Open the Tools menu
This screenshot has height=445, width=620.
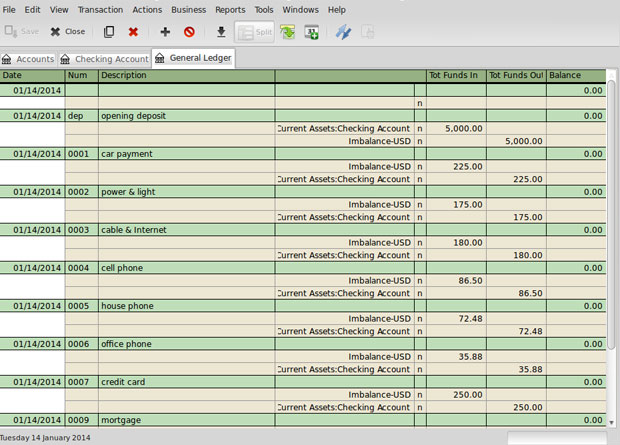click(x=264, y=9)
